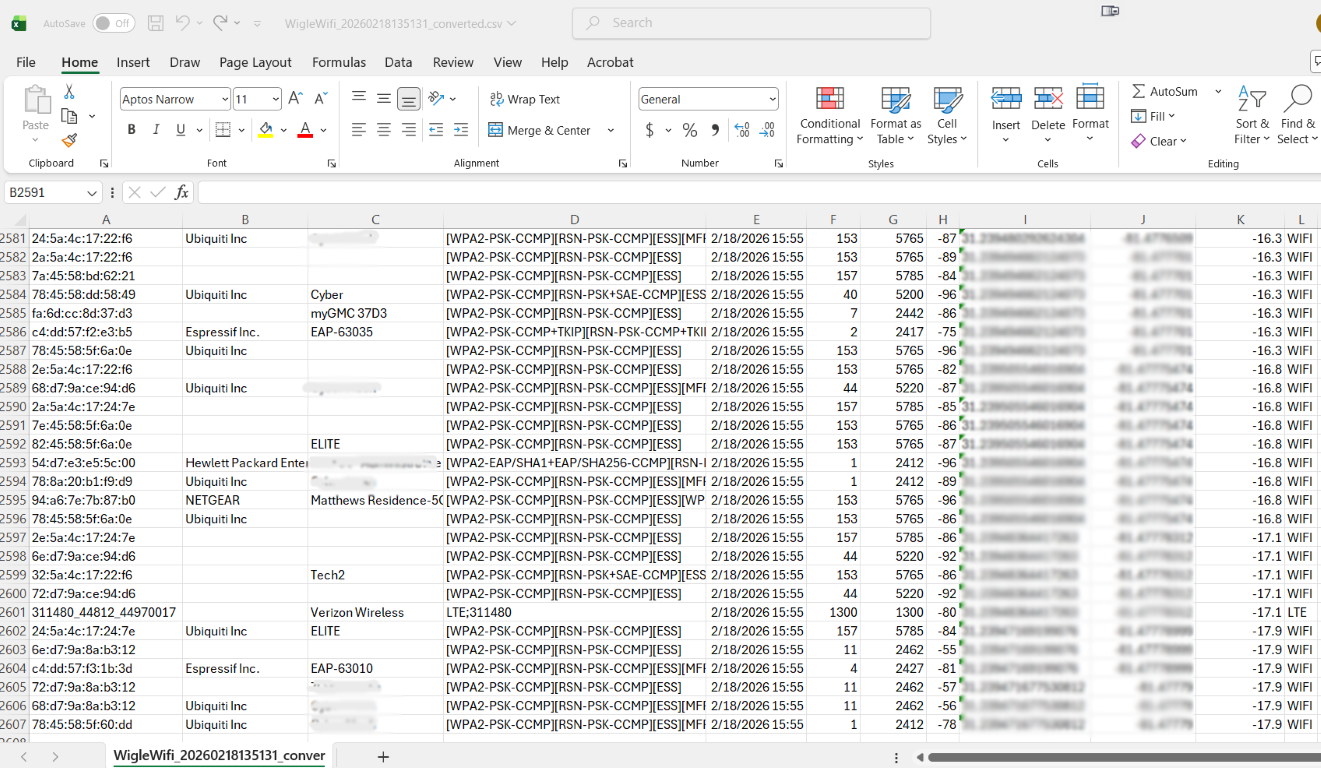Undo the last action

(x=182, y=23)
